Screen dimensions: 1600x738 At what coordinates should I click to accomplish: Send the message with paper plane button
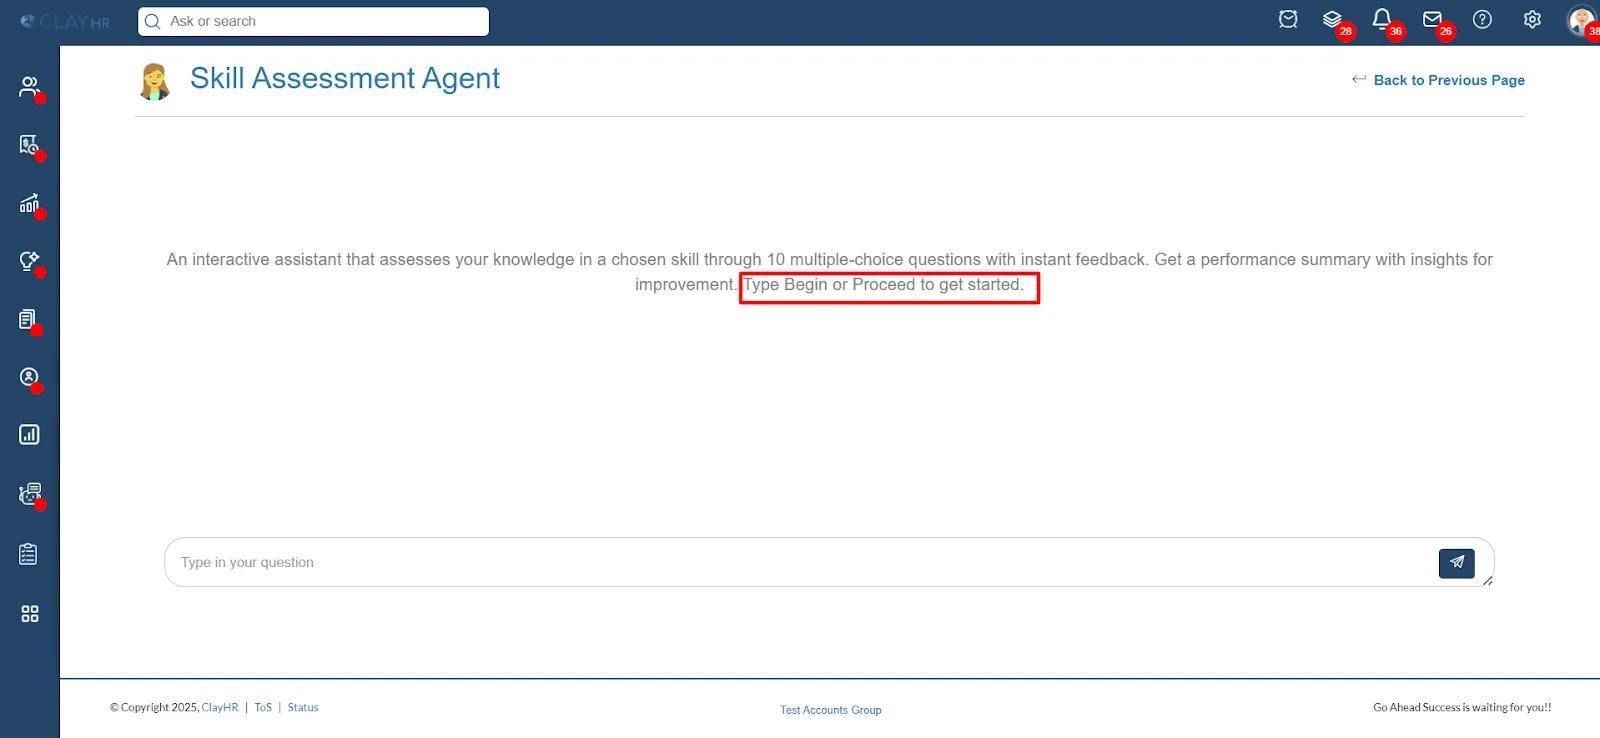[x=1456, y=563]
